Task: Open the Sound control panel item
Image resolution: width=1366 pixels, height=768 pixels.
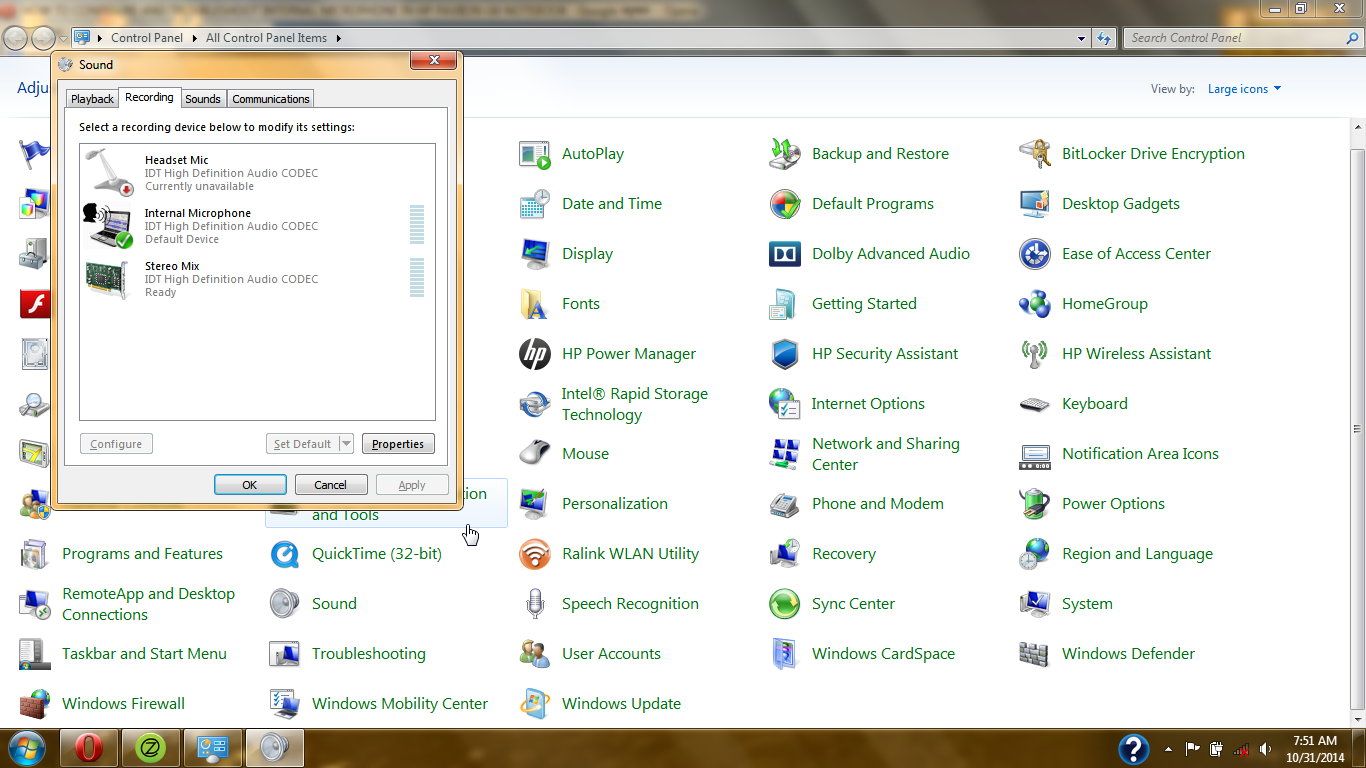Action: (x=334, y=603)
